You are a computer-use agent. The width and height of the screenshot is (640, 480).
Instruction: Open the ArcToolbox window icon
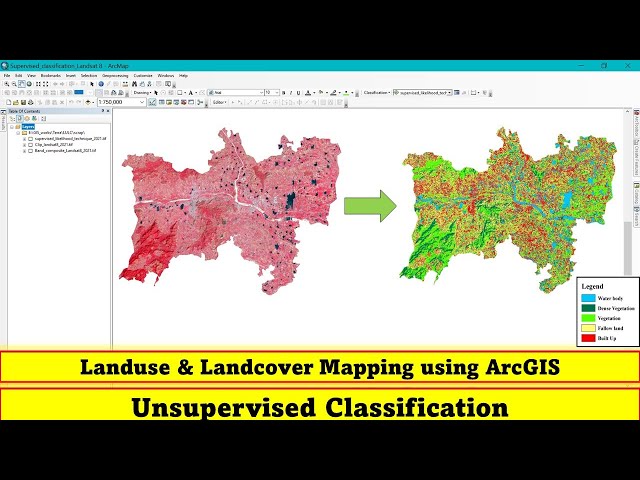coord(183,102)
